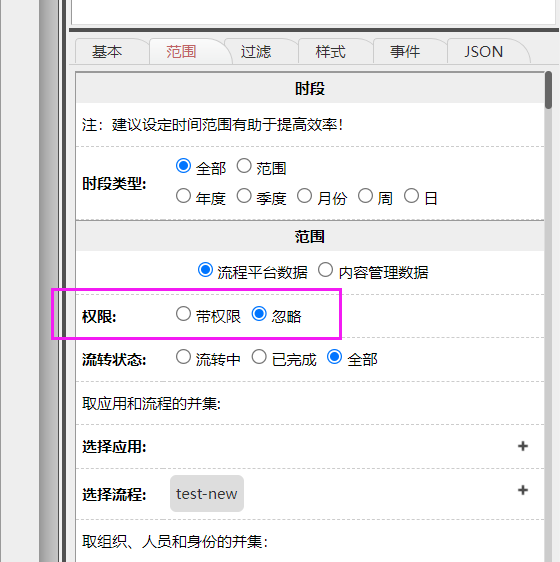The height and width of the screenshot is (562, 560).
Task: Switch to the JSON tab
Action: point(484,52)
